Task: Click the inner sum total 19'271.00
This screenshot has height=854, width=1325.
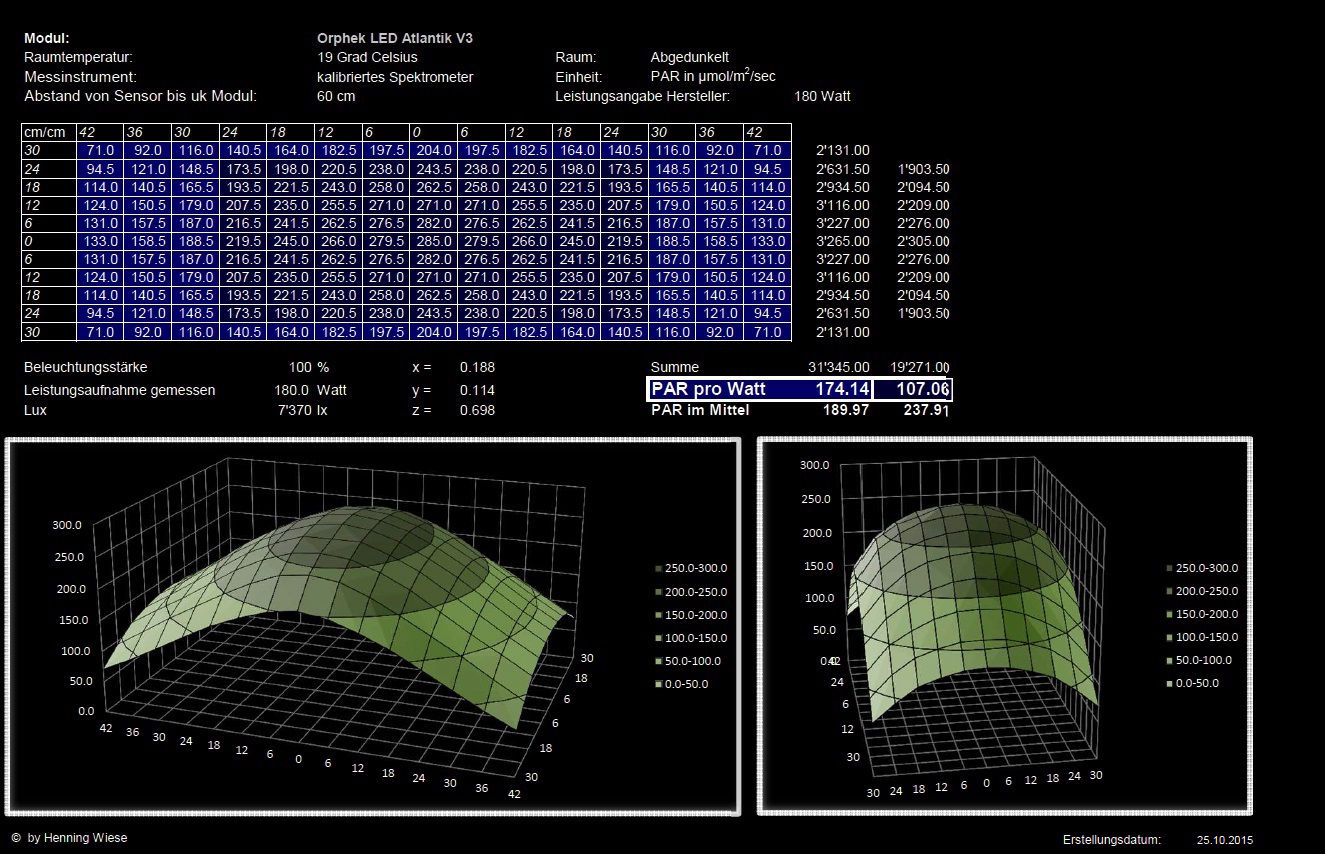Action: click(920, 367)
